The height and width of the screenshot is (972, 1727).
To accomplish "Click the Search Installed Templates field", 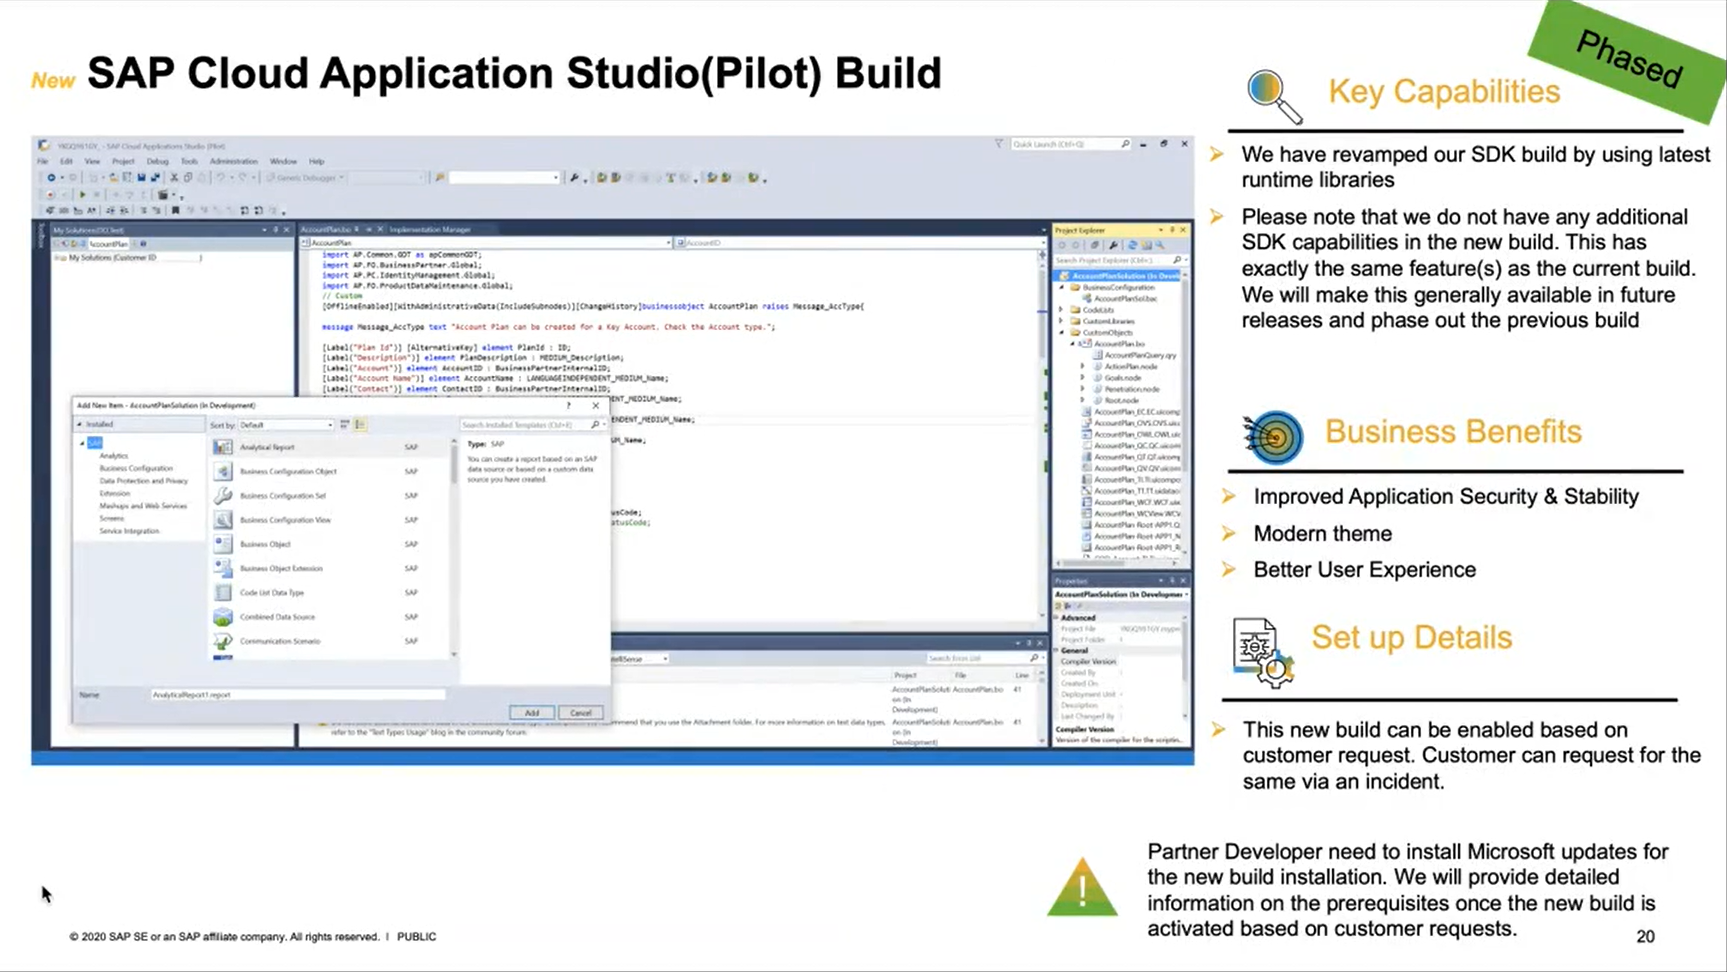I will pos(532,425).
